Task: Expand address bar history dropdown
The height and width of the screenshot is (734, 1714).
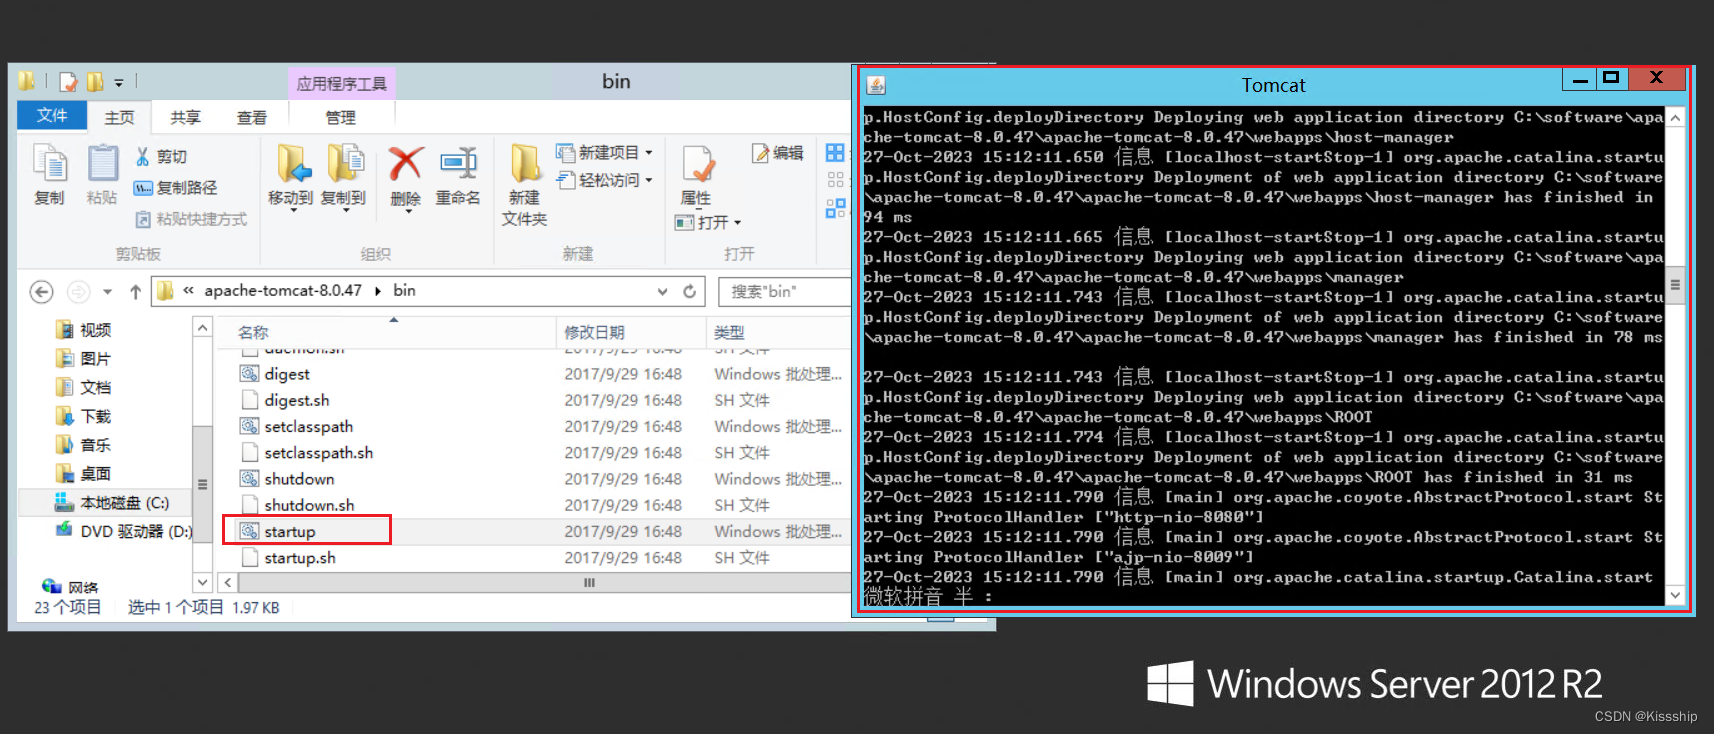Action: coord(662,291)
